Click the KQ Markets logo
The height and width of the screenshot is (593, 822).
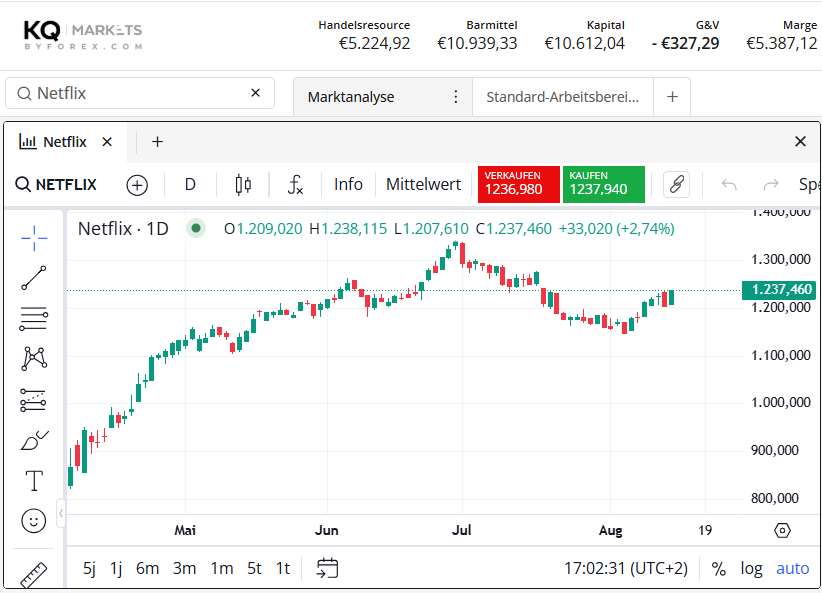click(83, 35)
